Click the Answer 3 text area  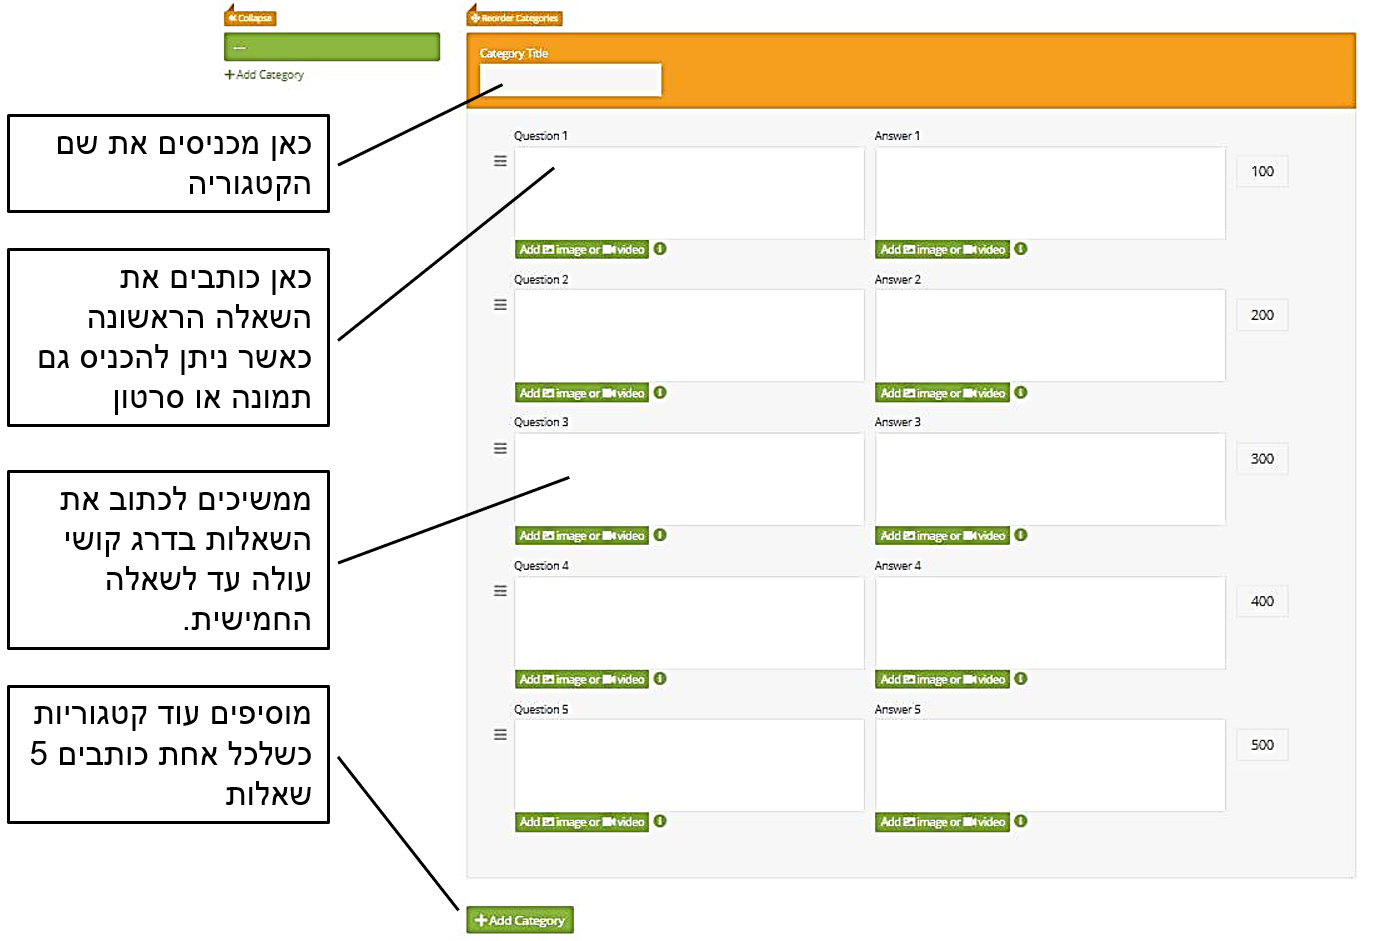1050,479
